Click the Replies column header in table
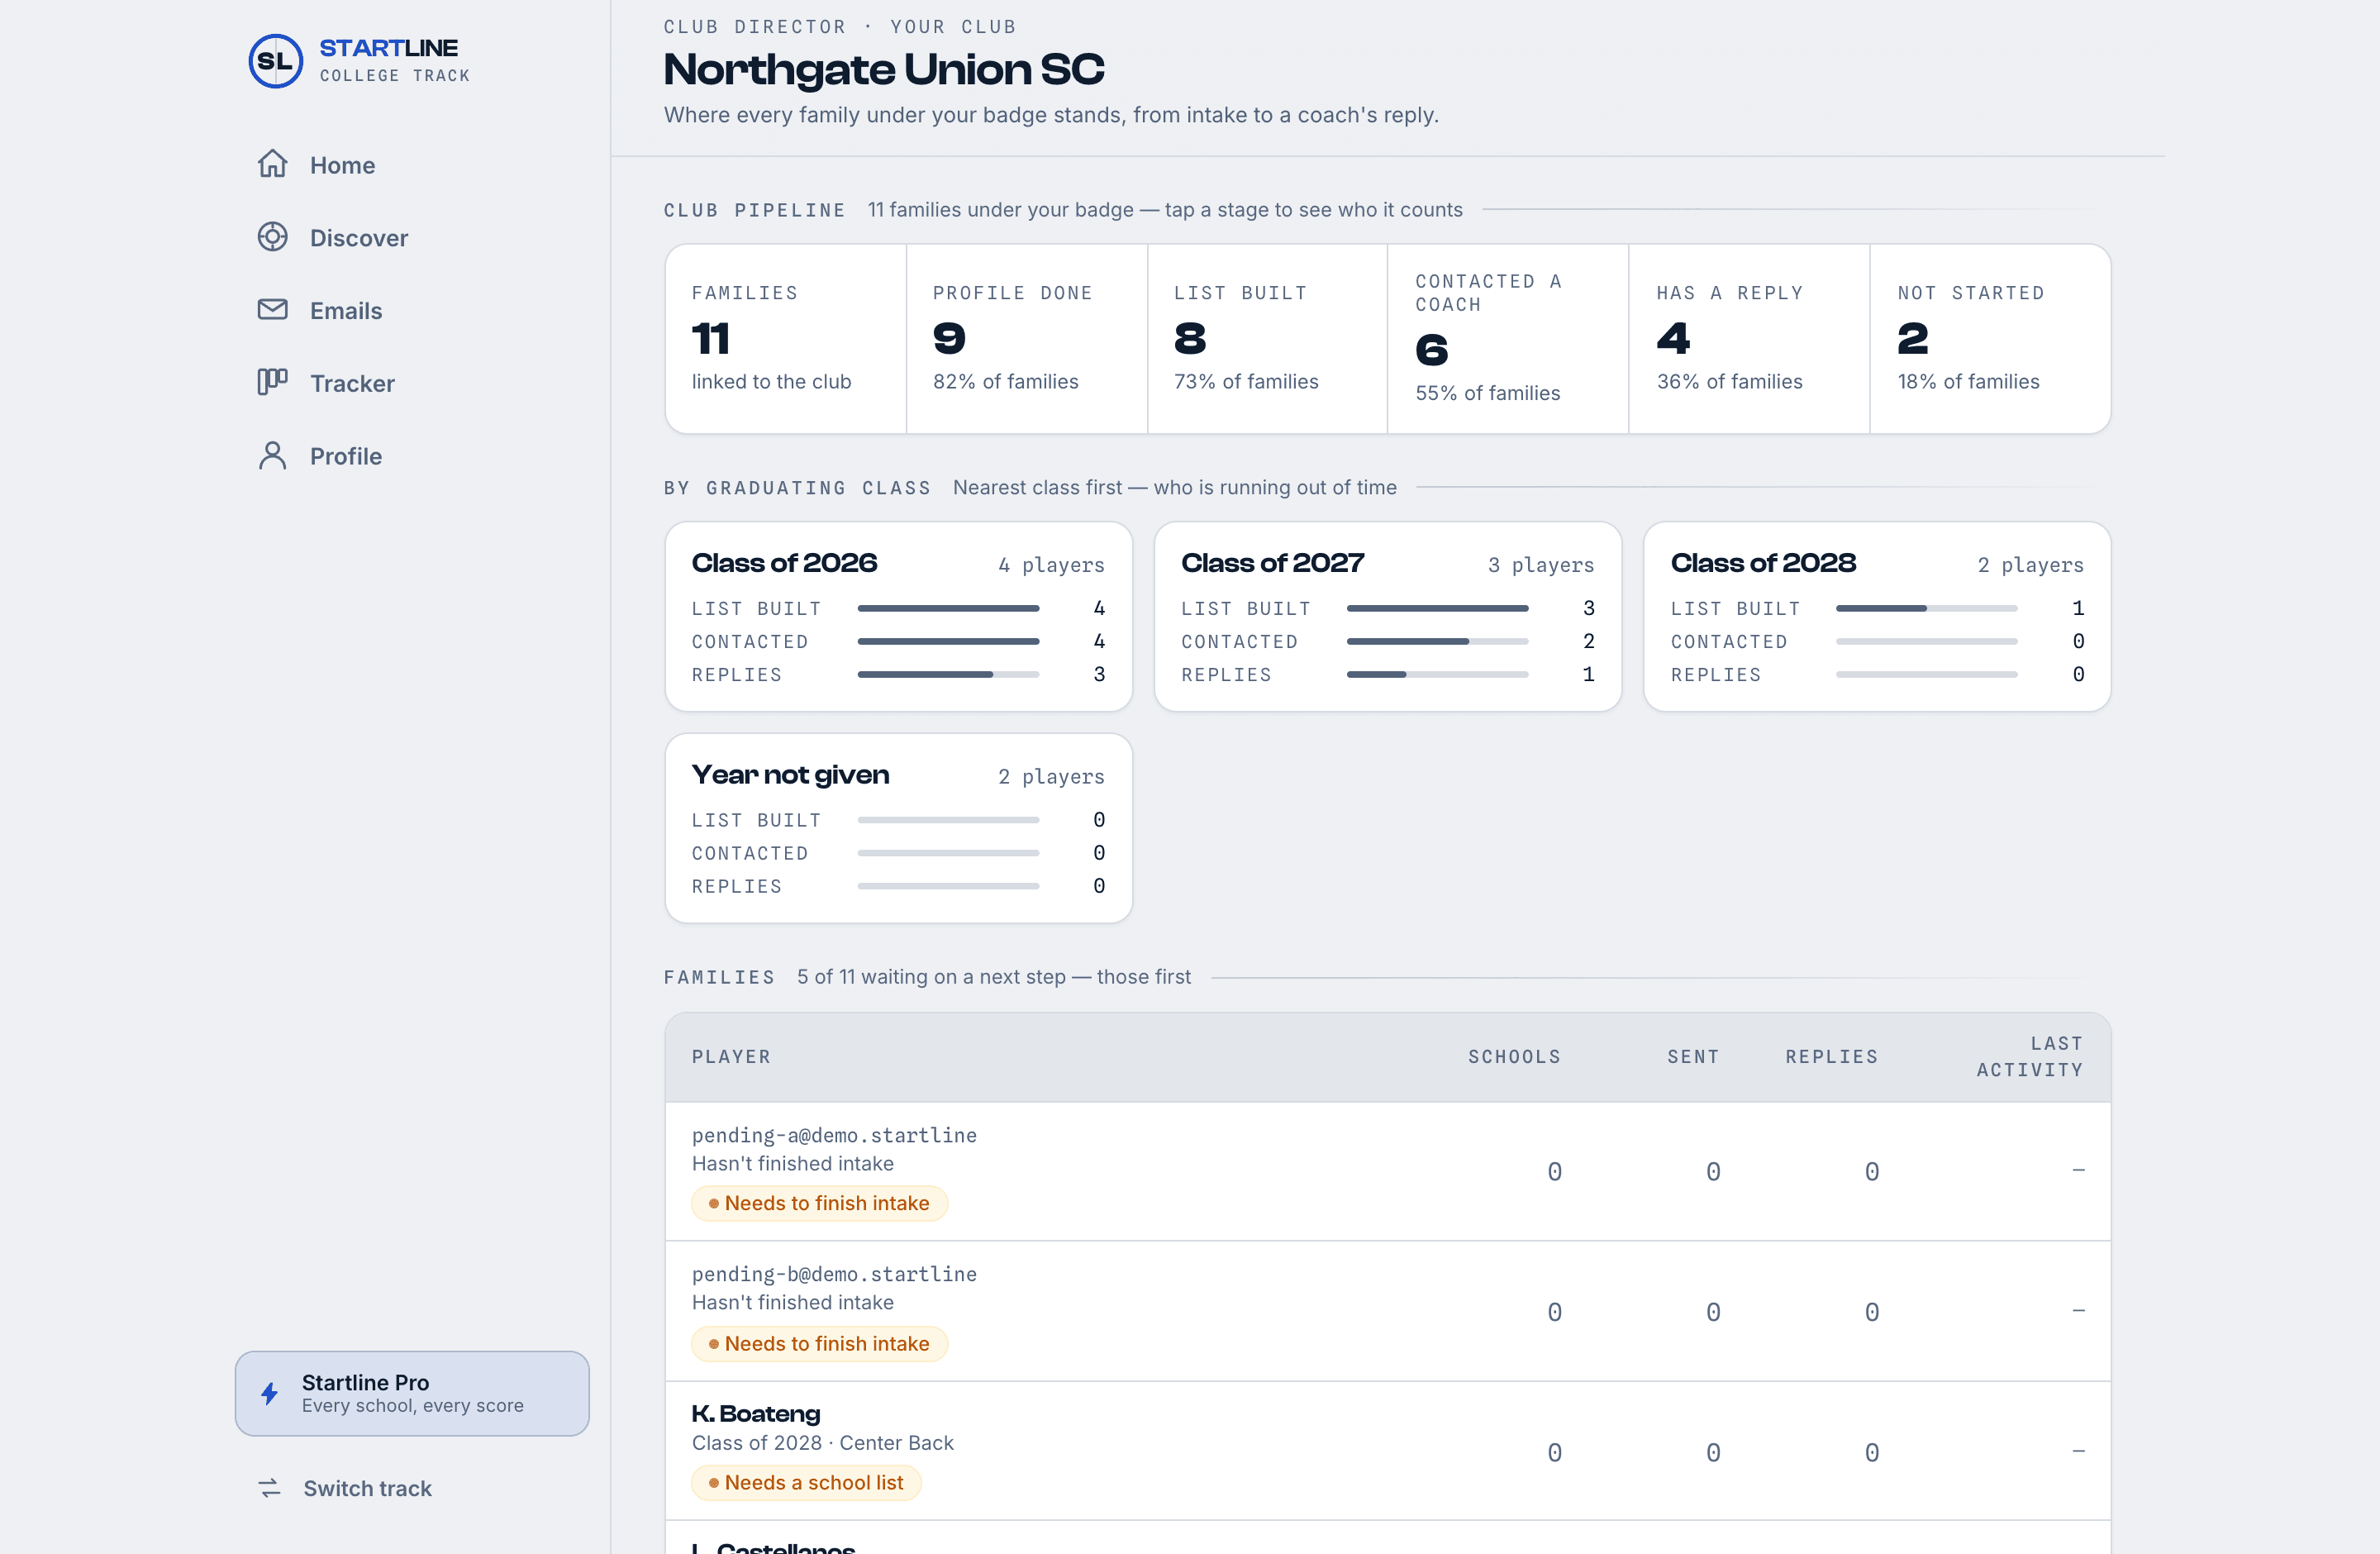 [x=1832, y=1057]
